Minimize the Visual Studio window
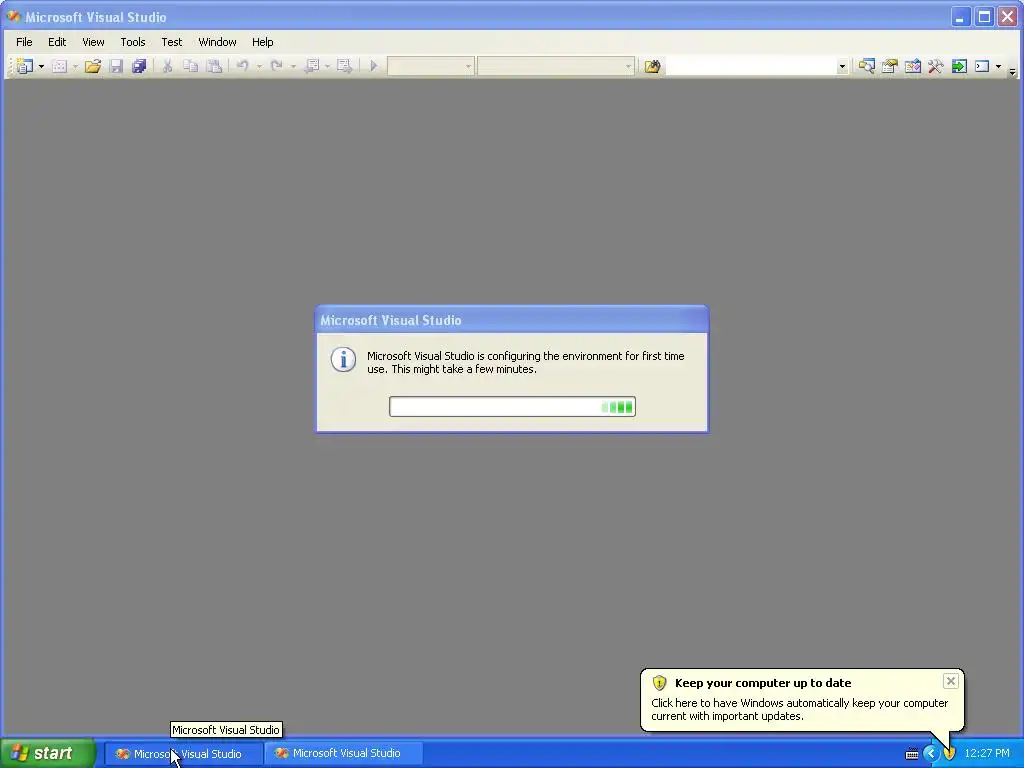Screen dimensions: 1024x768 pyautogui.click(x=959, y=17)
